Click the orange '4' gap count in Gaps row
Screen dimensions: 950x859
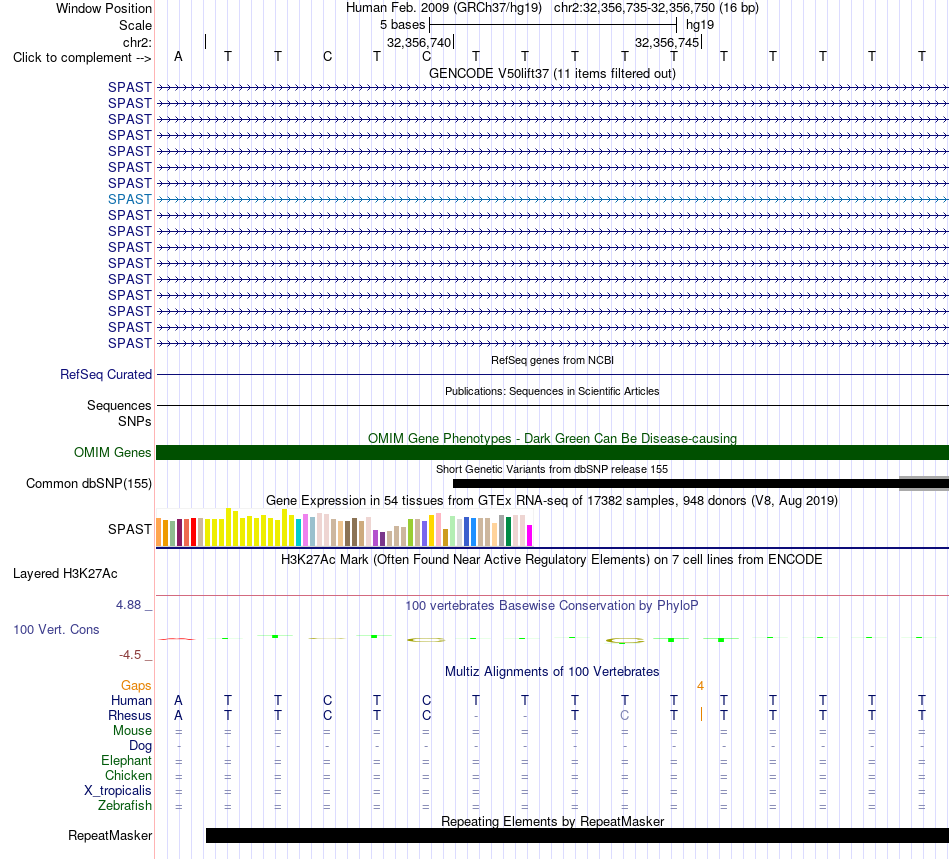(x=700, y=686)
